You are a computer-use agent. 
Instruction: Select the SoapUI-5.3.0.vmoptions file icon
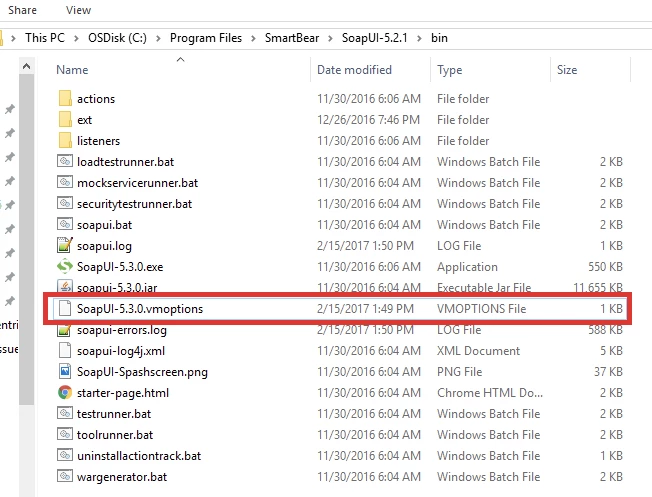[65, 308]
